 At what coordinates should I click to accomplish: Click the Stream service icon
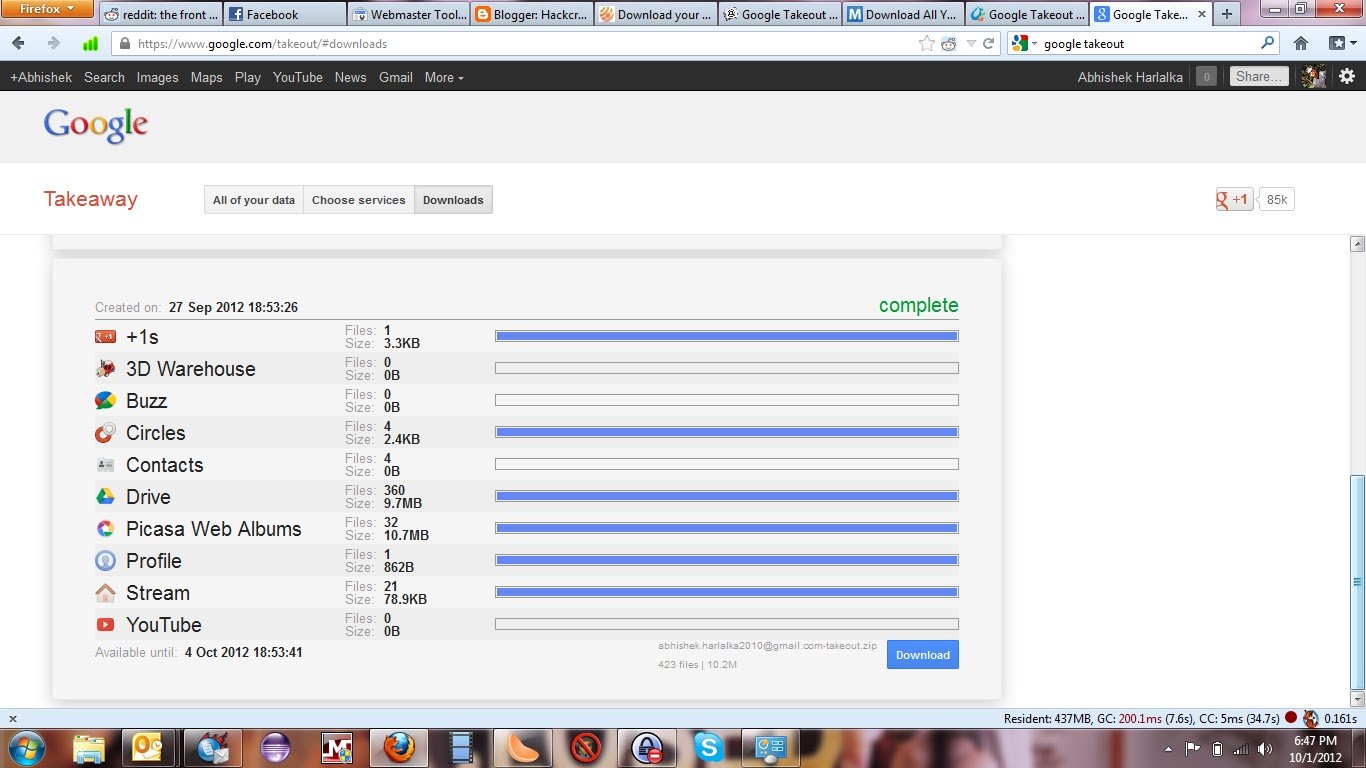pyautogui.click(x=105, y=592)
